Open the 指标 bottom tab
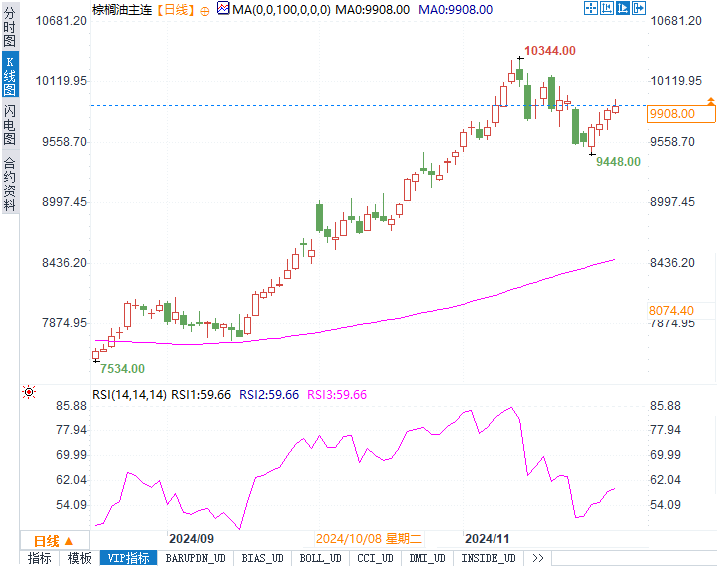The image size is (717, 566). click(x=39, y=558)
